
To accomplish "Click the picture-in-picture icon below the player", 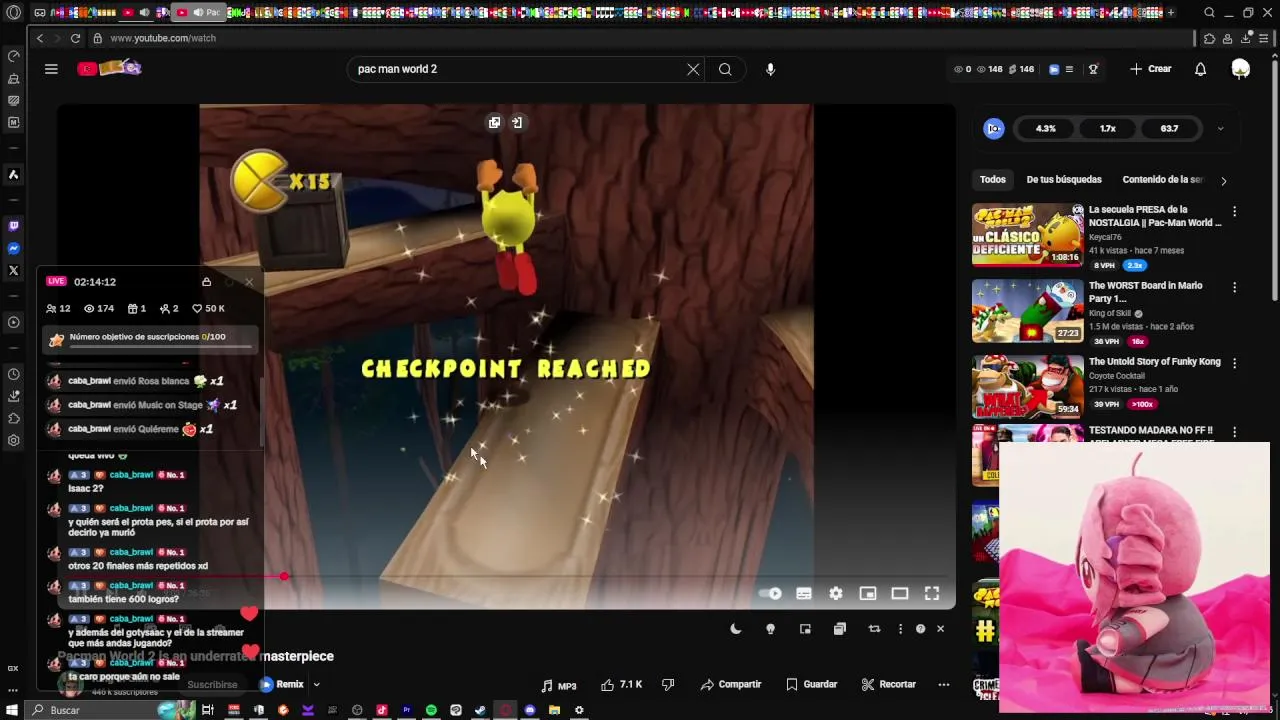I will click(x=805, y=629).
